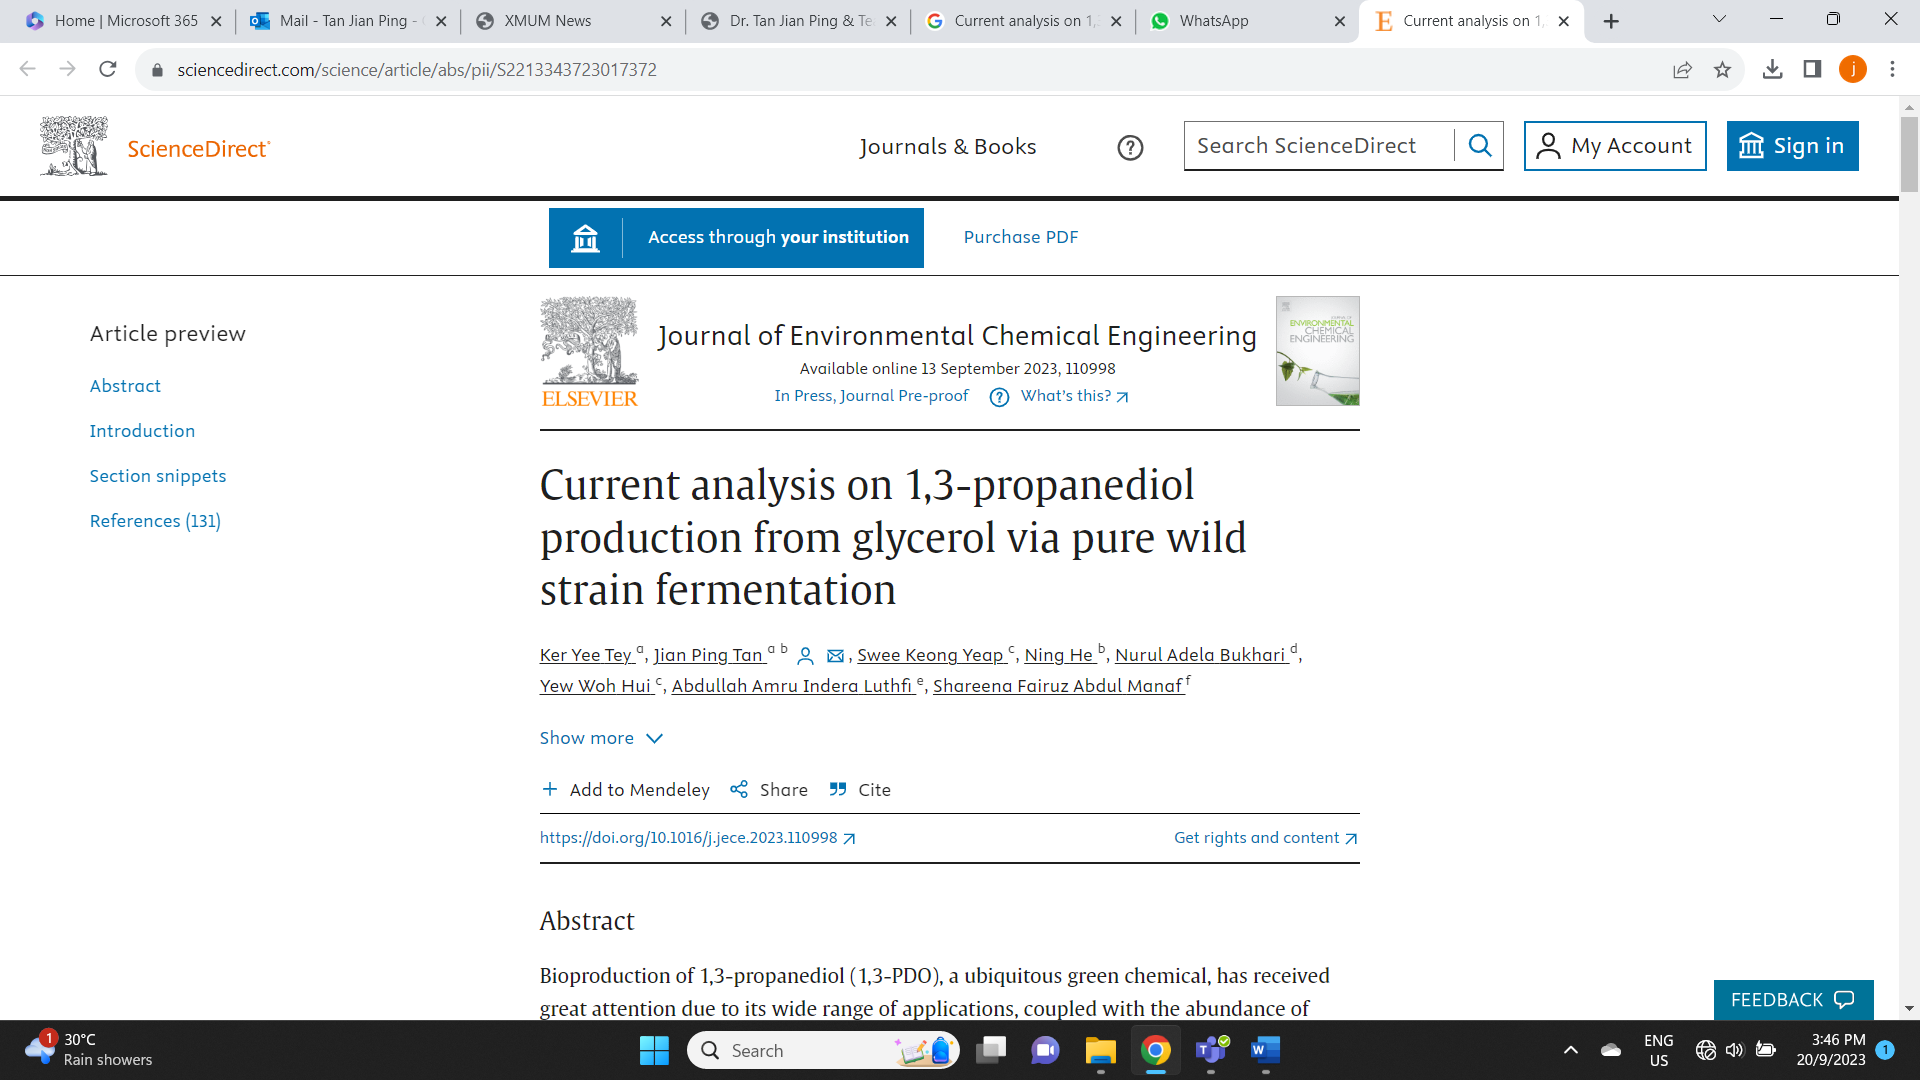Bookmark this page with the star icon

point(1722,70)
